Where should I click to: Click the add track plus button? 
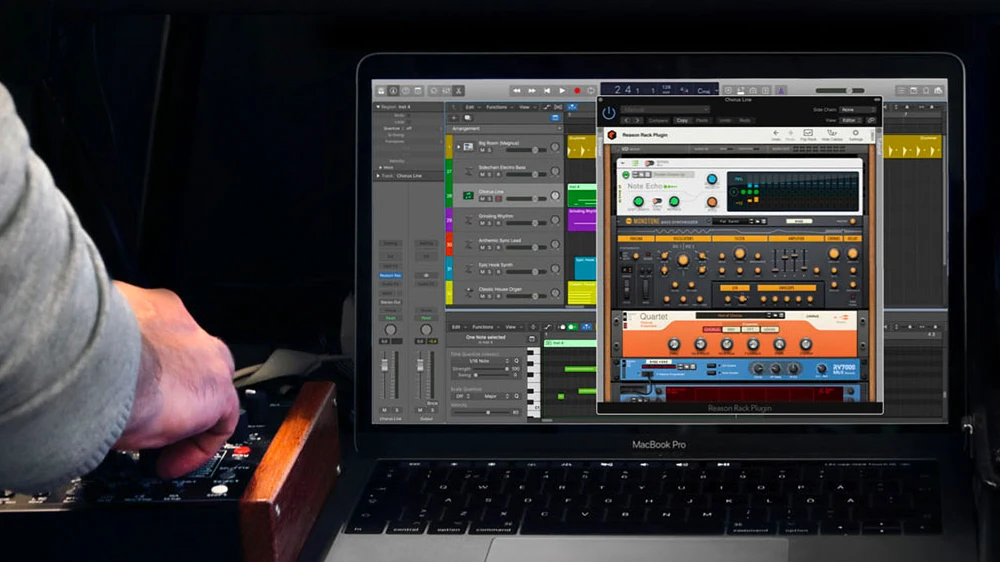[x=453, y=117]
